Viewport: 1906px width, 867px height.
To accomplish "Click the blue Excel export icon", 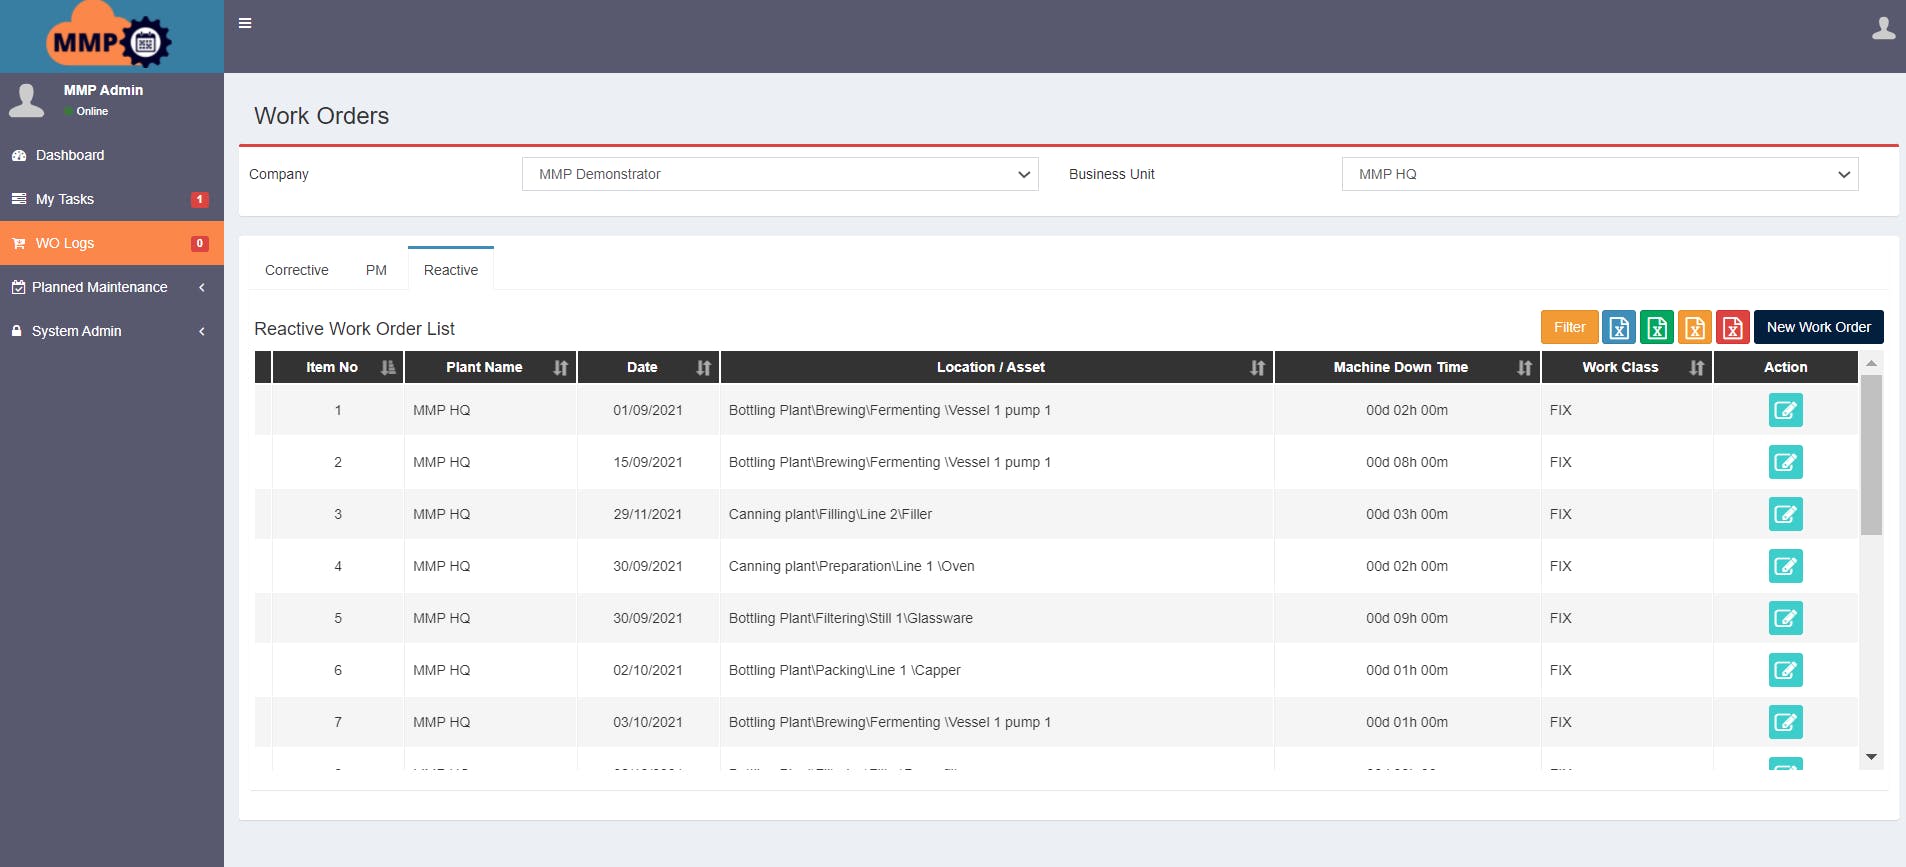I will click(x=1619, y=327).
